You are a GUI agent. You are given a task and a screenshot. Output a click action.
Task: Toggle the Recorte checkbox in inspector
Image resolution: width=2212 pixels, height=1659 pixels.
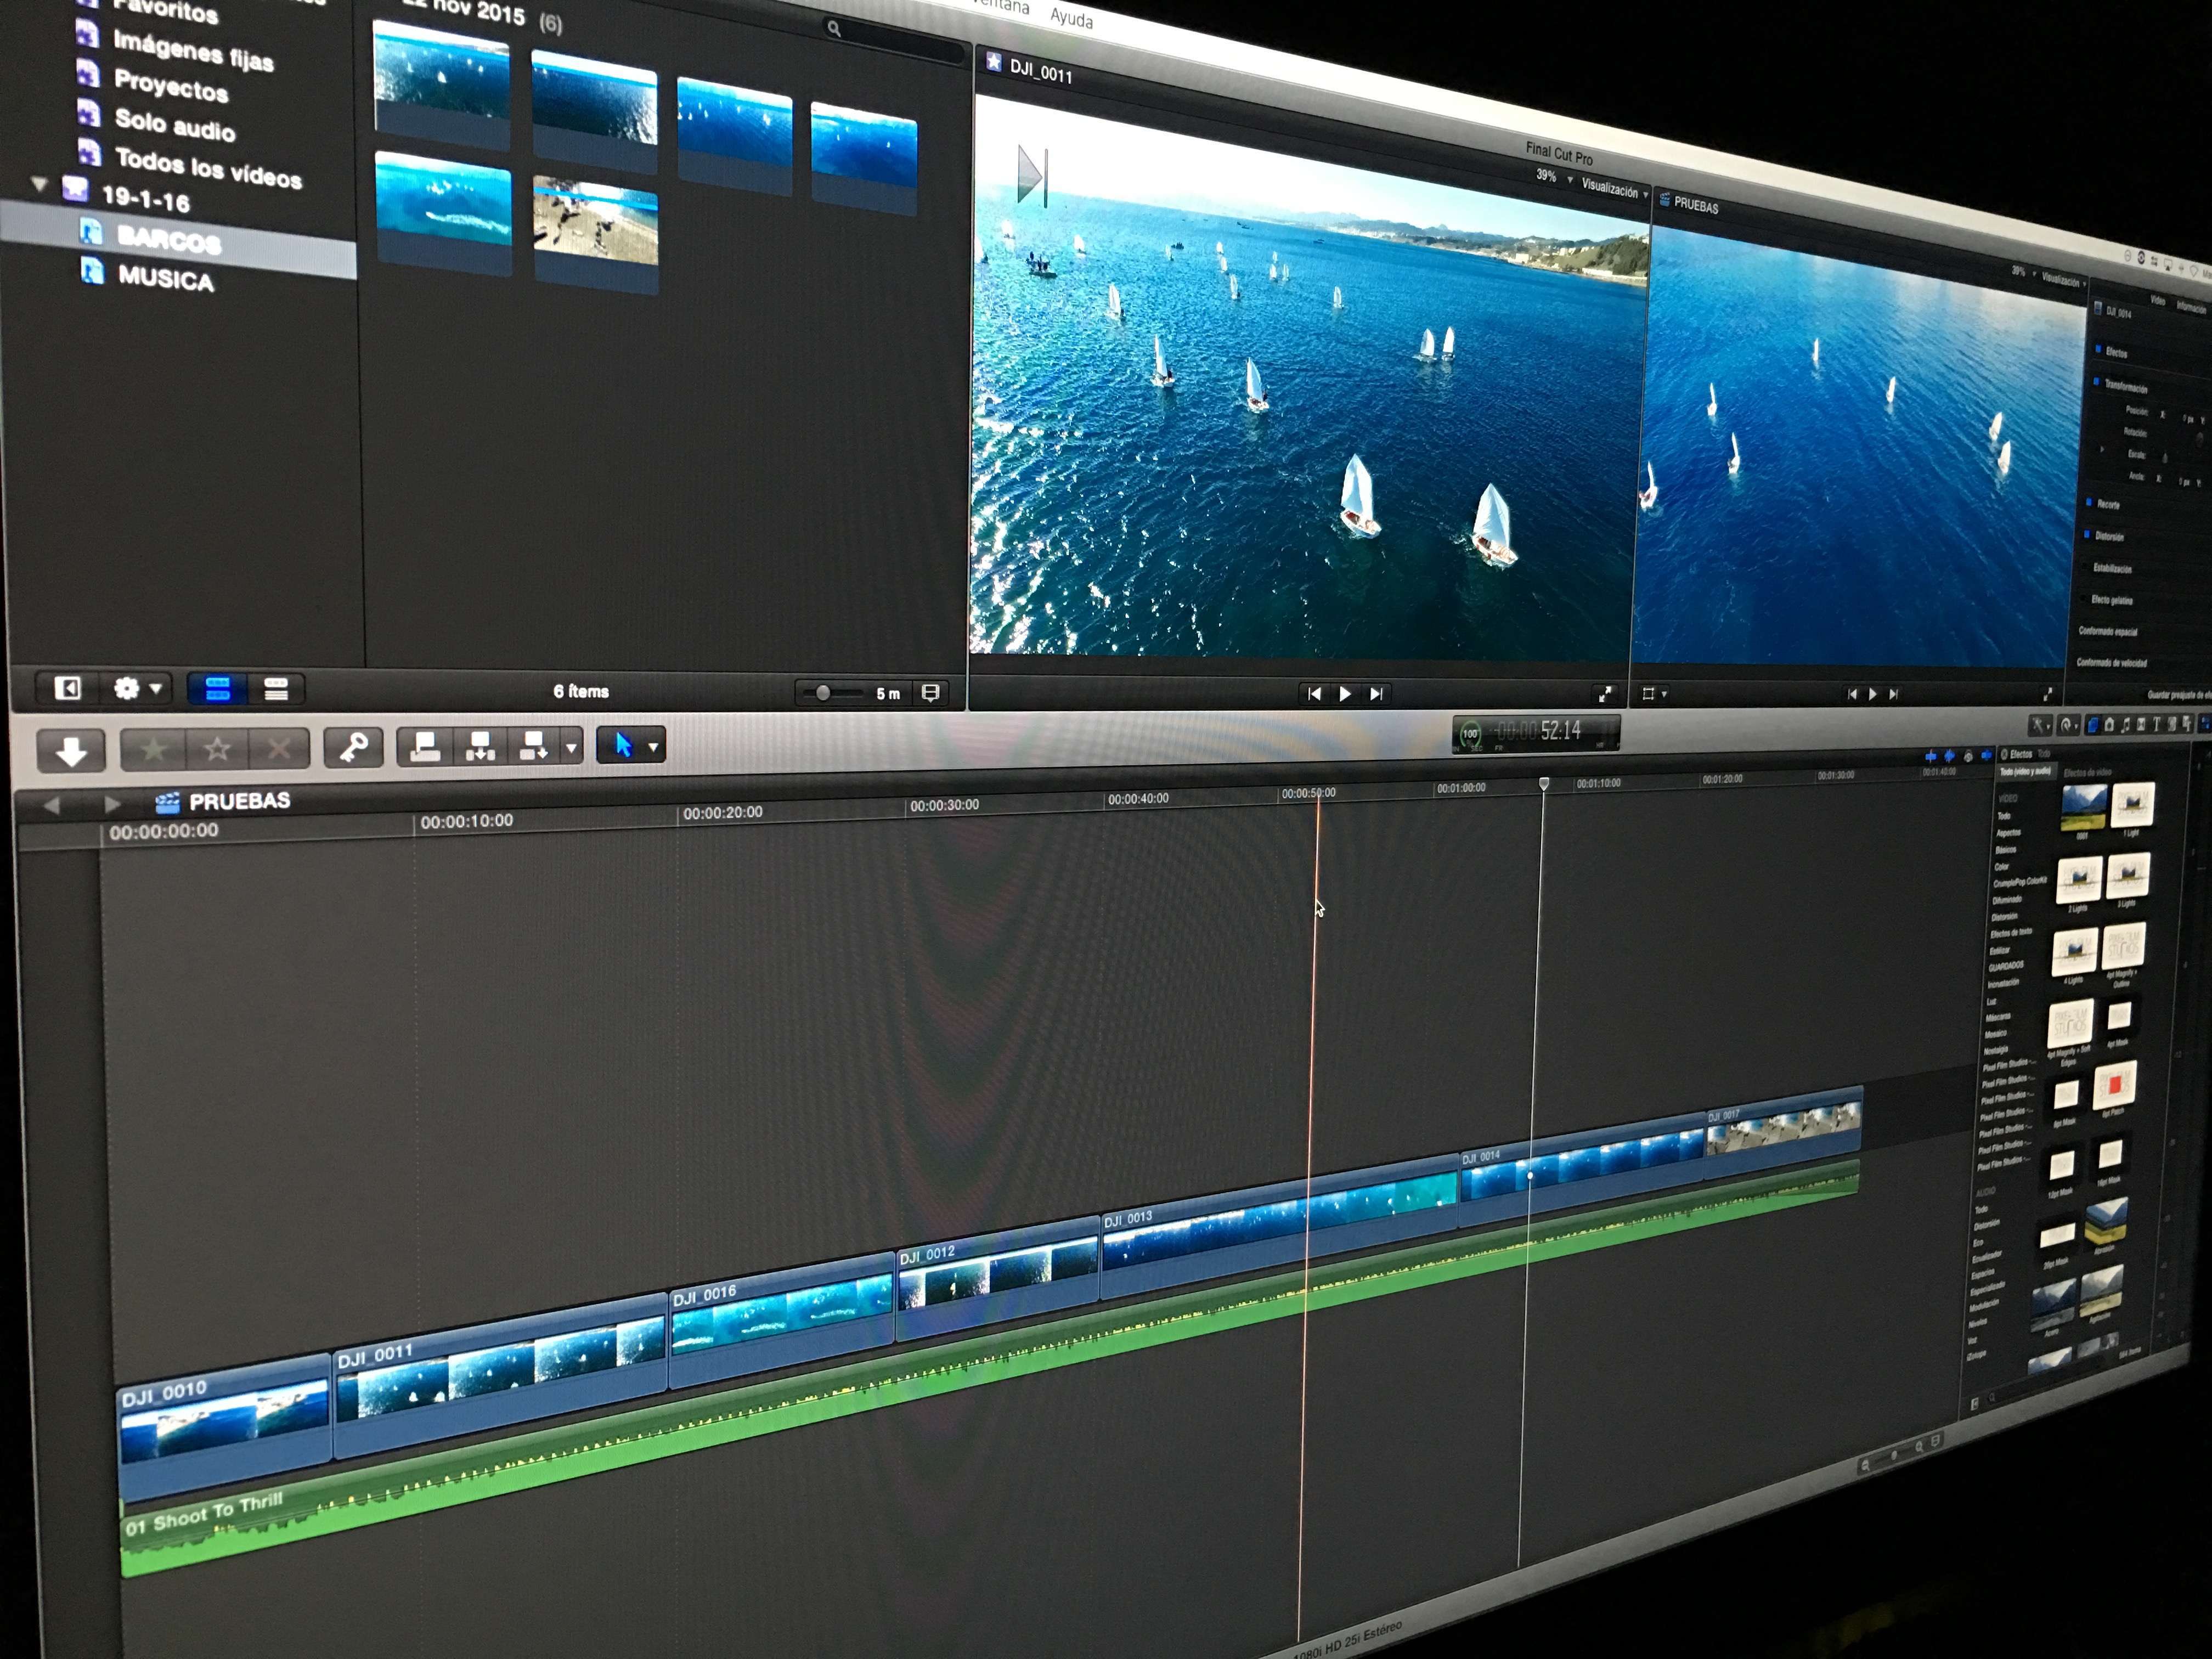[x=2088, y=503]
